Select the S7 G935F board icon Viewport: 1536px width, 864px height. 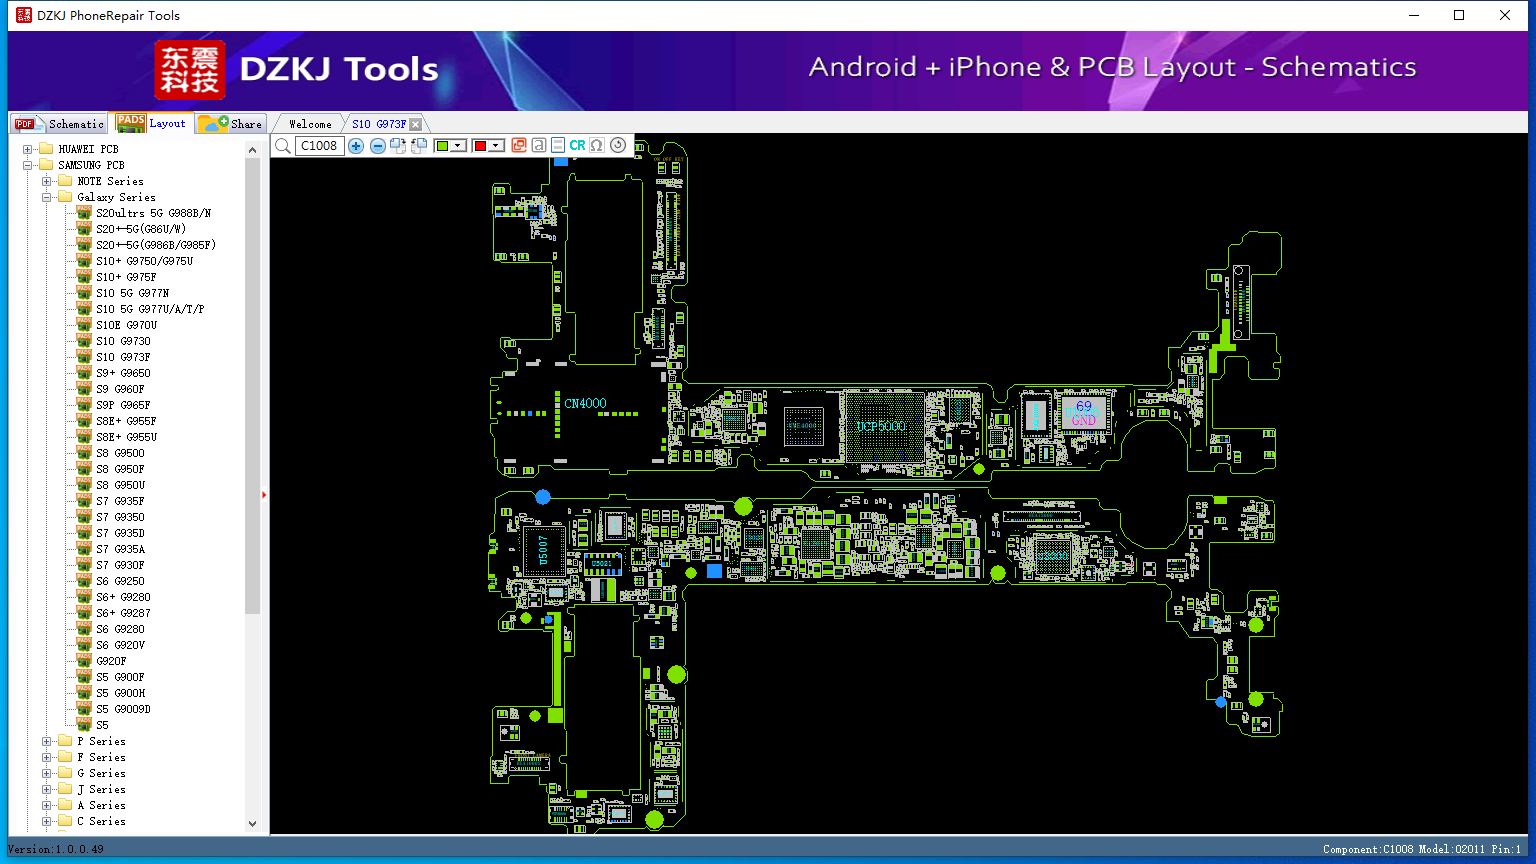point(84,501)
